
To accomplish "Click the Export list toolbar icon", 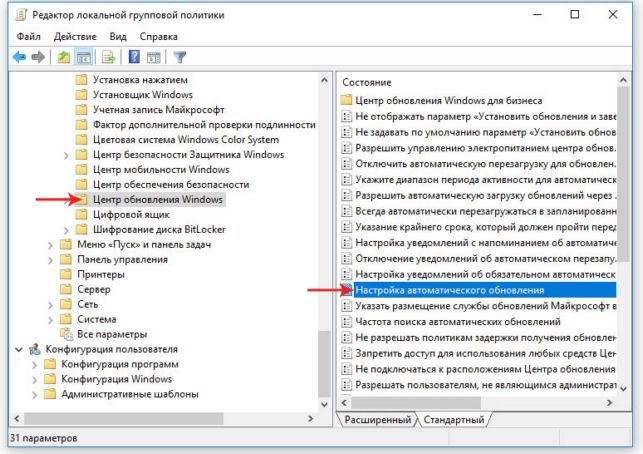I will [x=108, y=57].
